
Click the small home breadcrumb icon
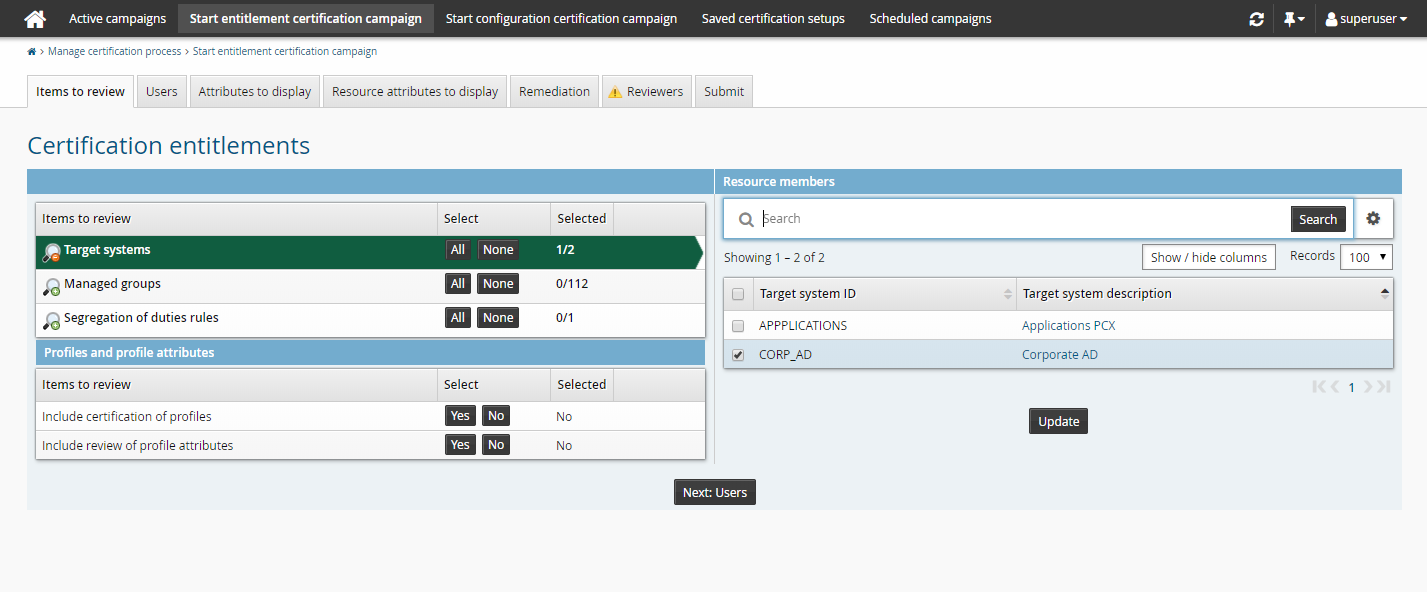point(32,52)
